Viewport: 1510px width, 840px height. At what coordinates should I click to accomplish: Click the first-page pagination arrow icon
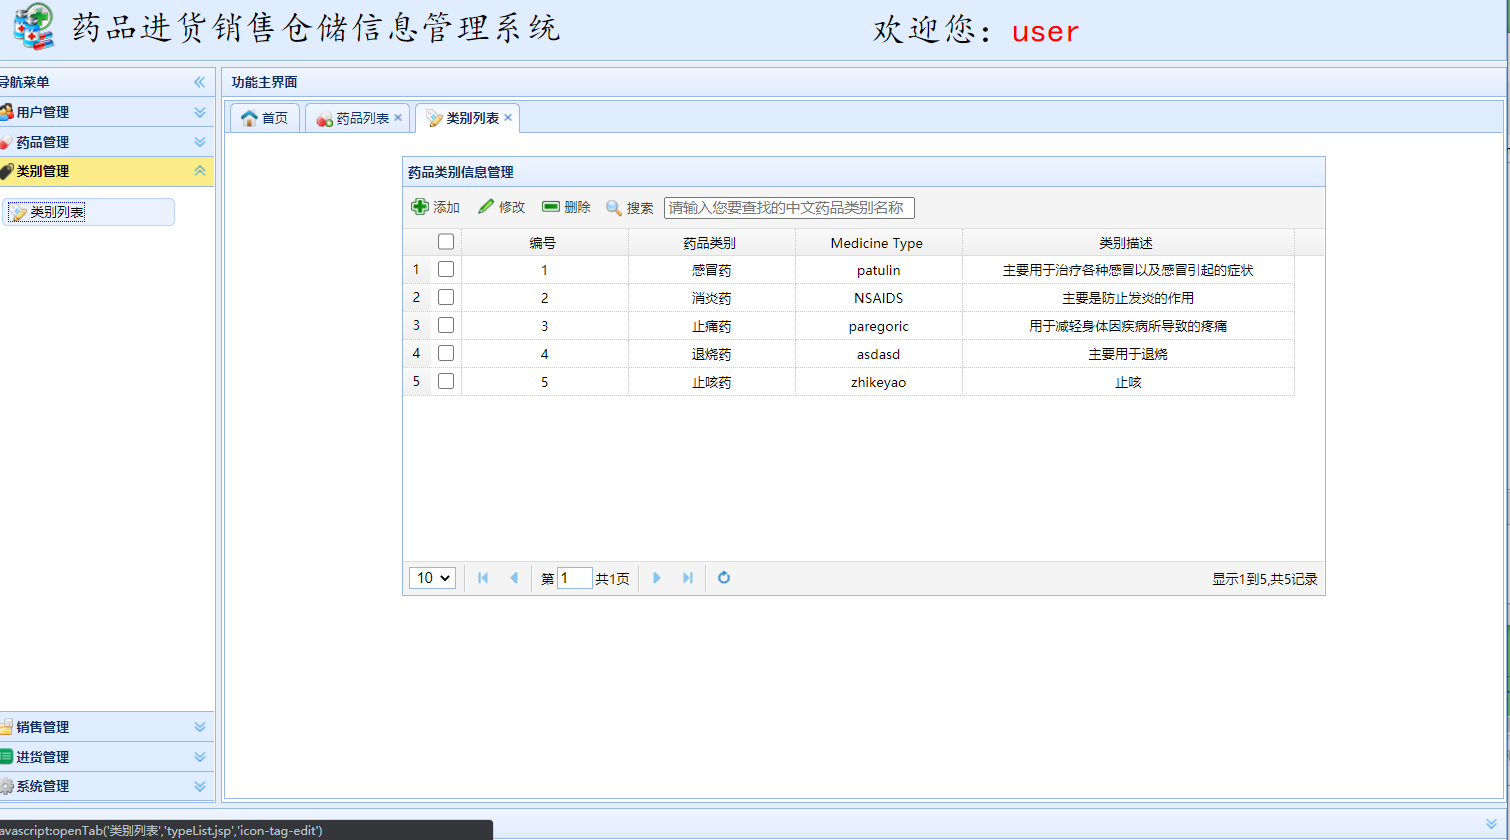482,578
